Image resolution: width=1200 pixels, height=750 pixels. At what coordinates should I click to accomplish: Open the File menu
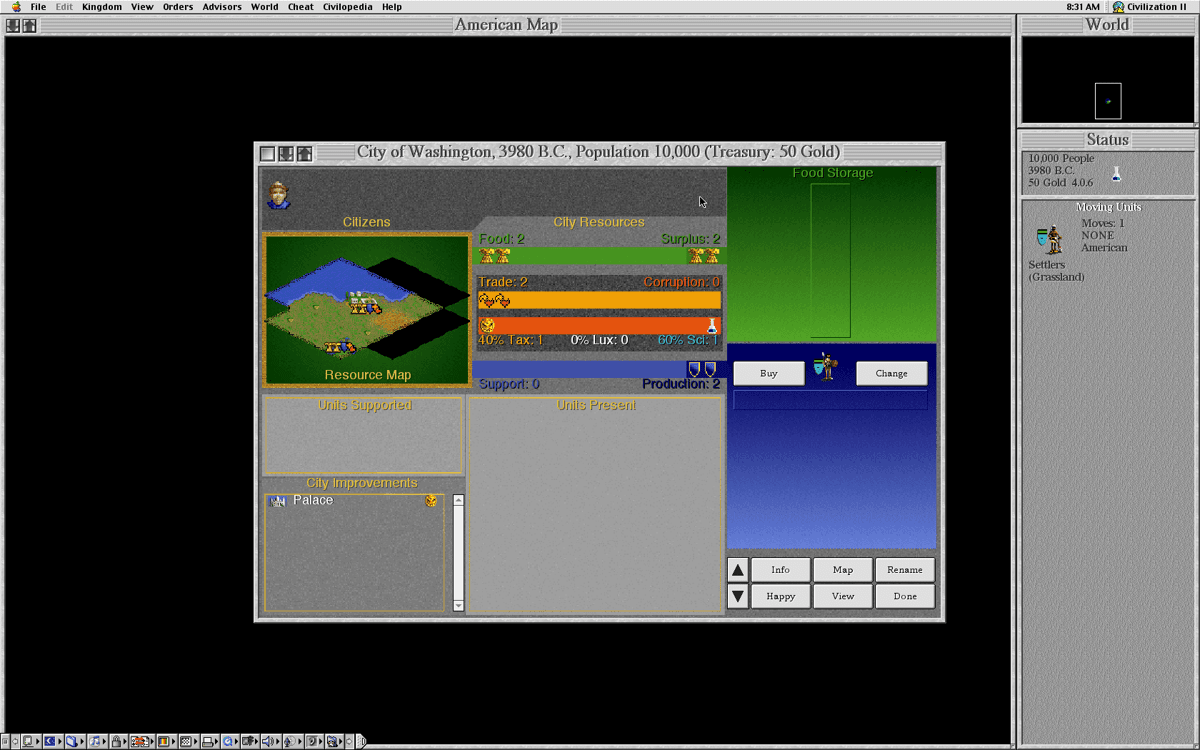pos(38,7)
